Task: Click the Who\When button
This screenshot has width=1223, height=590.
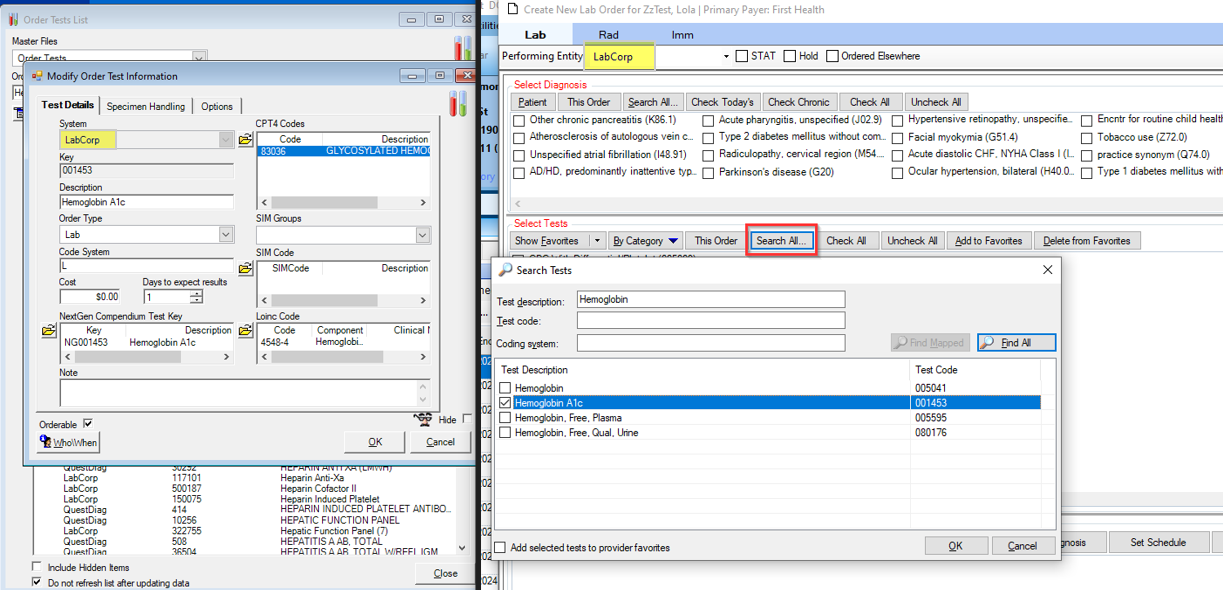Action: [68, 442]
